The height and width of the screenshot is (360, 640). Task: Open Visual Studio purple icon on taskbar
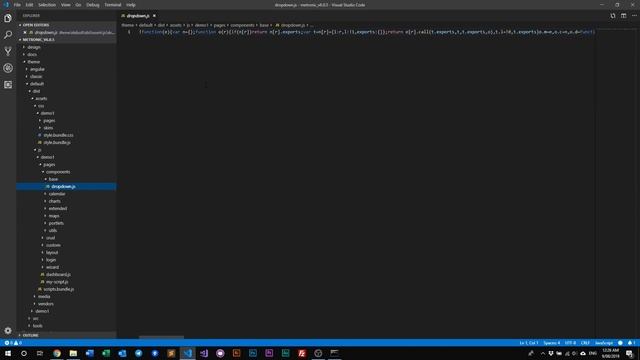(x=204, y=353)
